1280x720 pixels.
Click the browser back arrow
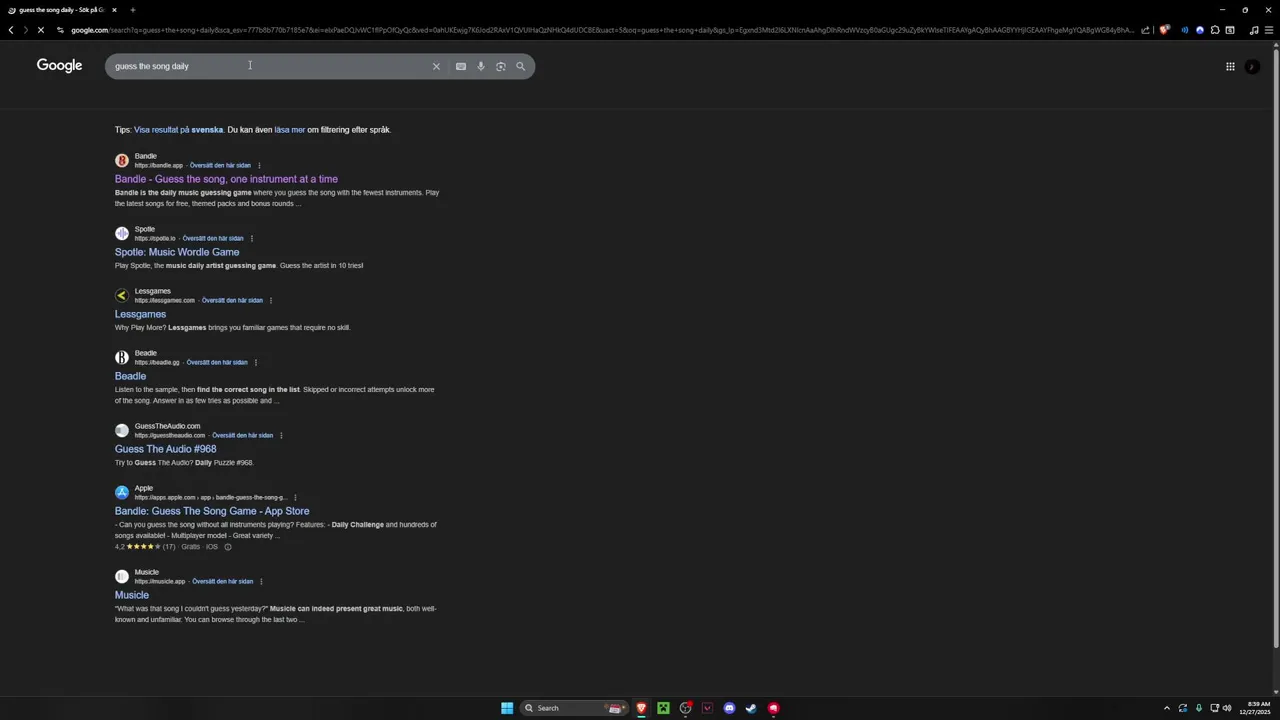tap(11, 30)
